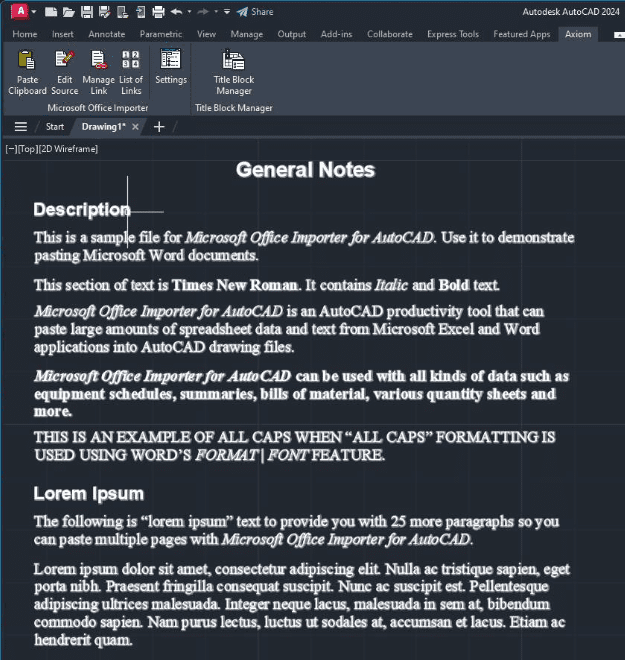Open the Annotate ribbon tab
The image size is (625, 660).
click(x=106, y=34)
